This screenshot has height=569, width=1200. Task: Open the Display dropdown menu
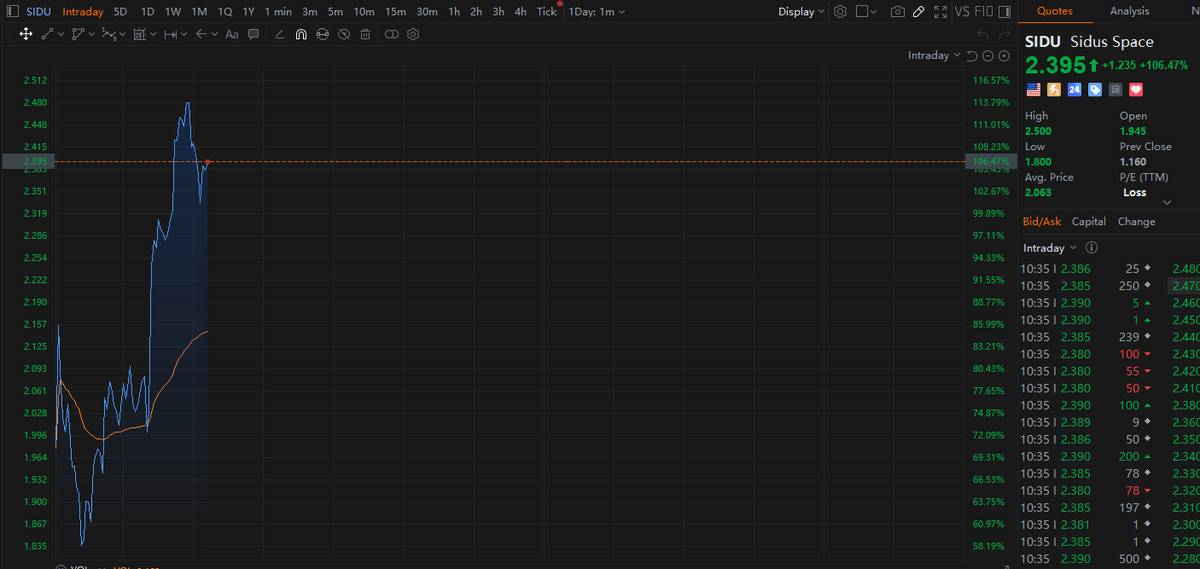pos(801,12)
